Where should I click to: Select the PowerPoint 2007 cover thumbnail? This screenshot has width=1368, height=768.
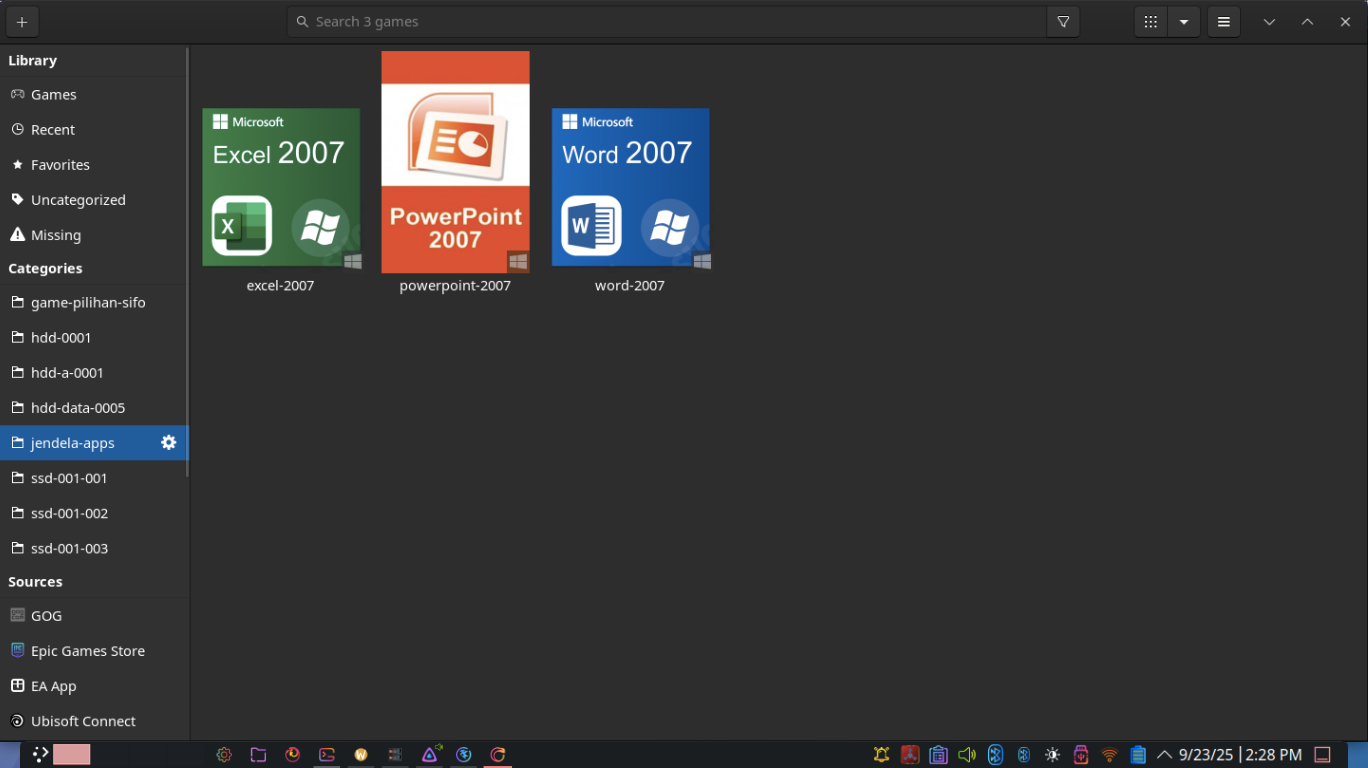[x=455, y=162]
